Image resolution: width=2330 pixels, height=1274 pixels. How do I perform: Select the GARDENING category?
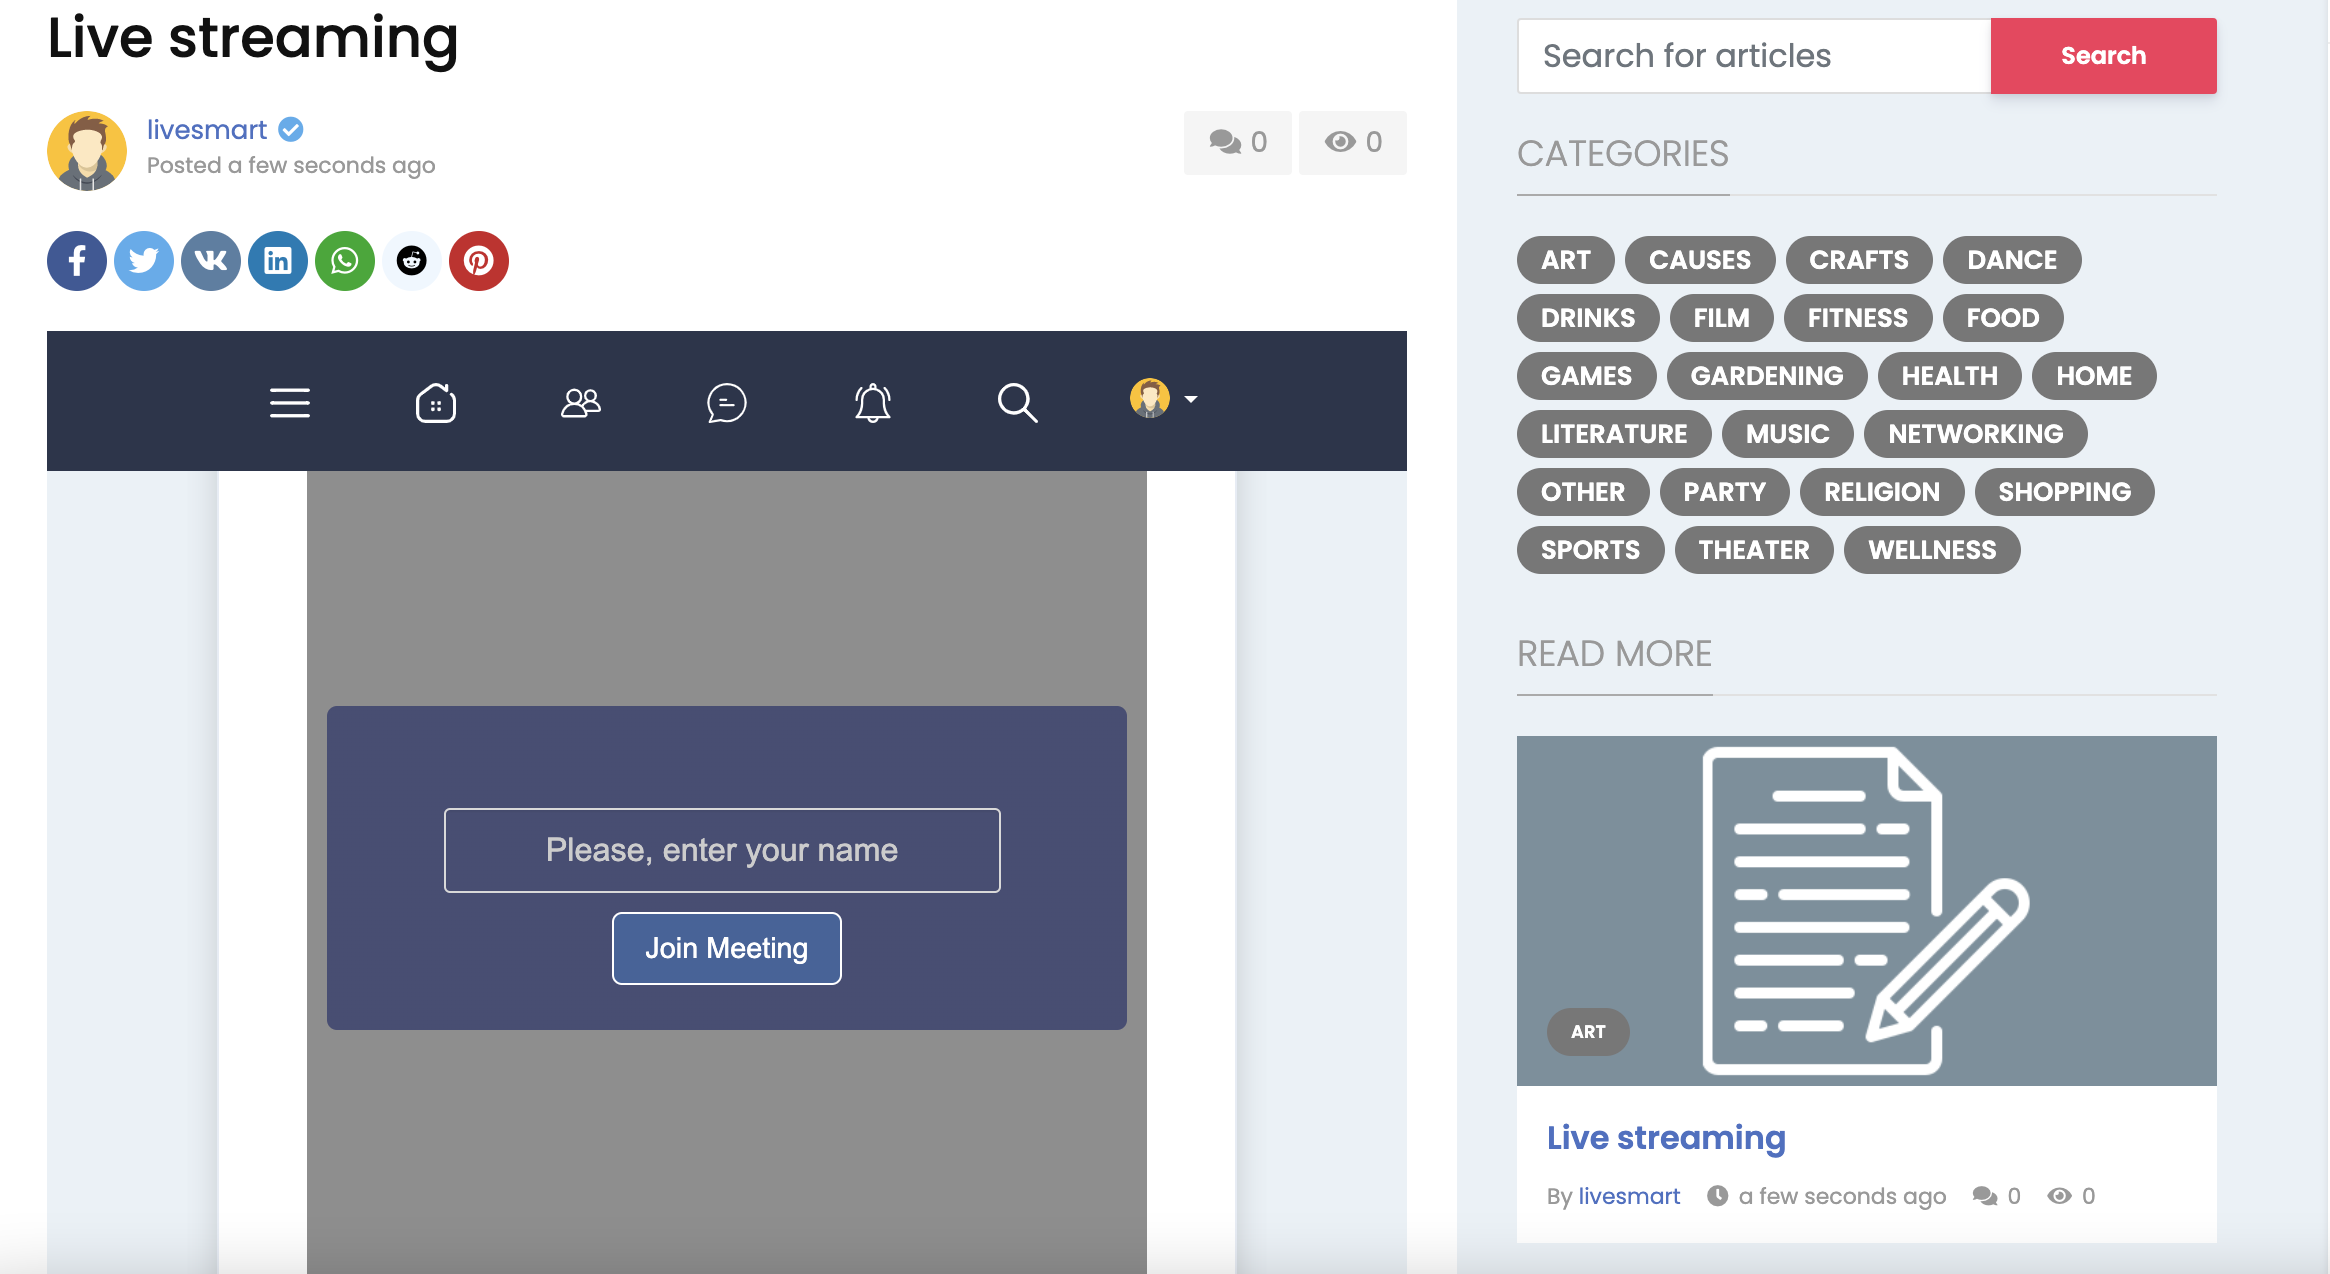(1766, 376)
